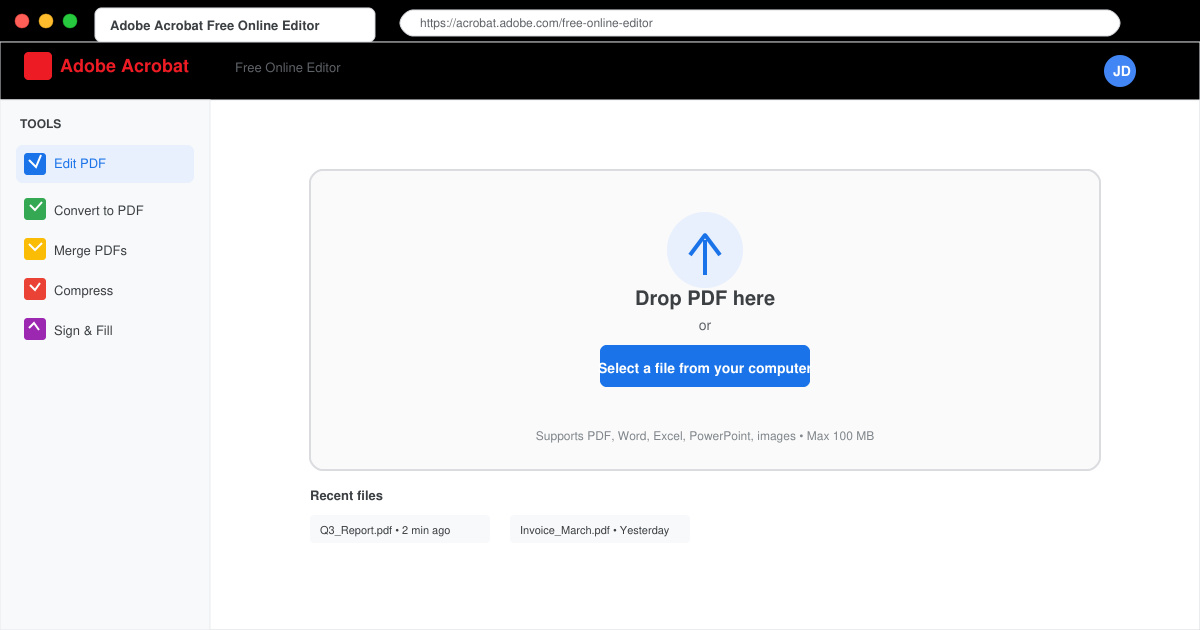
Task: Click the red Adobe Acrobat logo icon
Action: click(x=38, y=66)
